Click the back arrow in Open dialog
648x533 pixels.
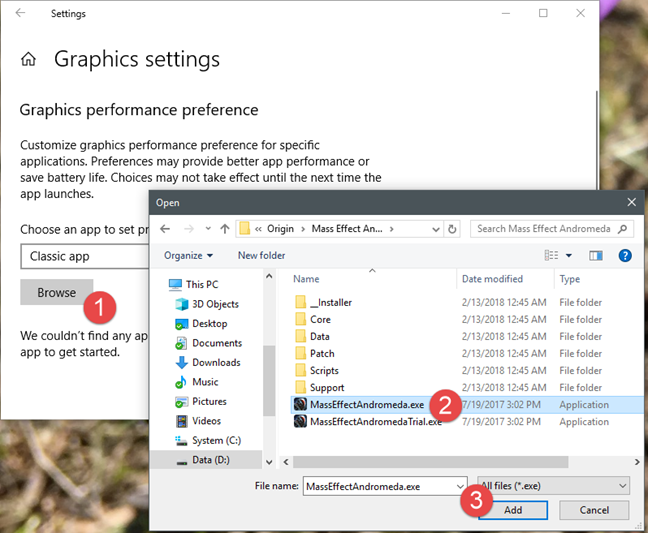(x=165, y=228)
